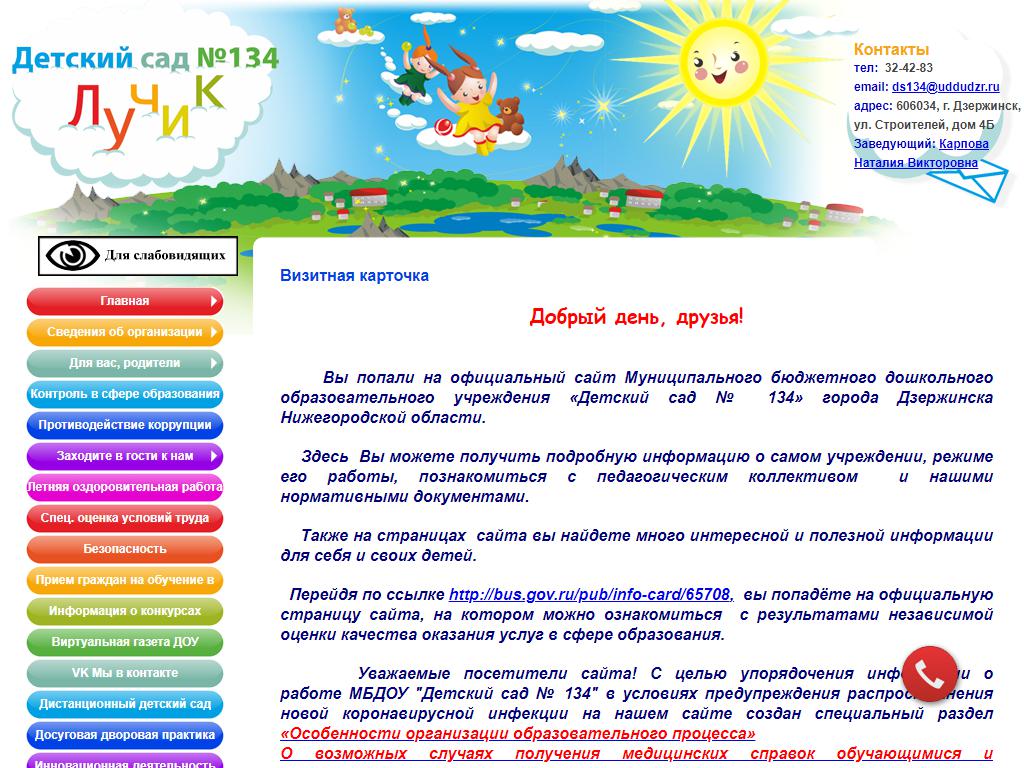Click the ds134@uddudzr.ru email link
The image size is (1024, 768).
(945, 87)
